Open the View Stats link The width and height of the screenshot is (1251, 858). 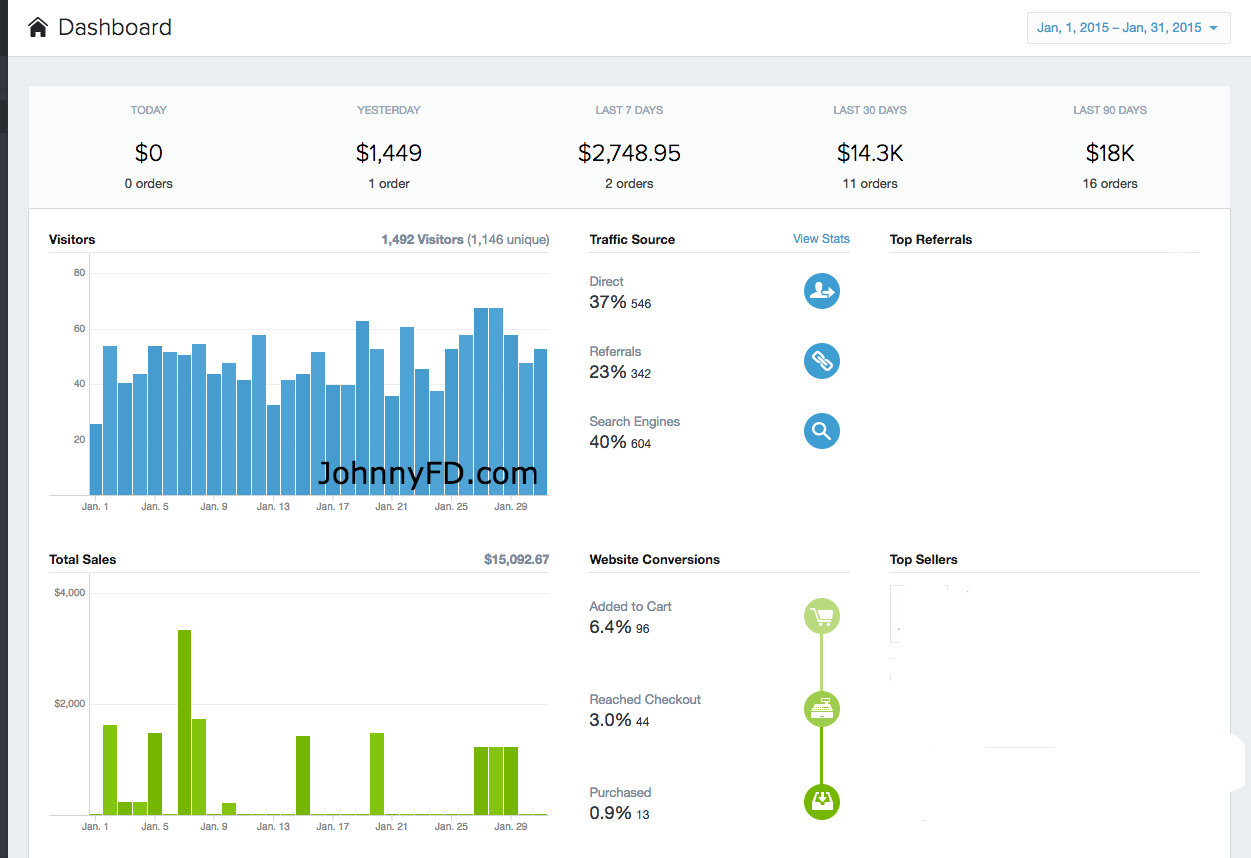tap(821, 239)
